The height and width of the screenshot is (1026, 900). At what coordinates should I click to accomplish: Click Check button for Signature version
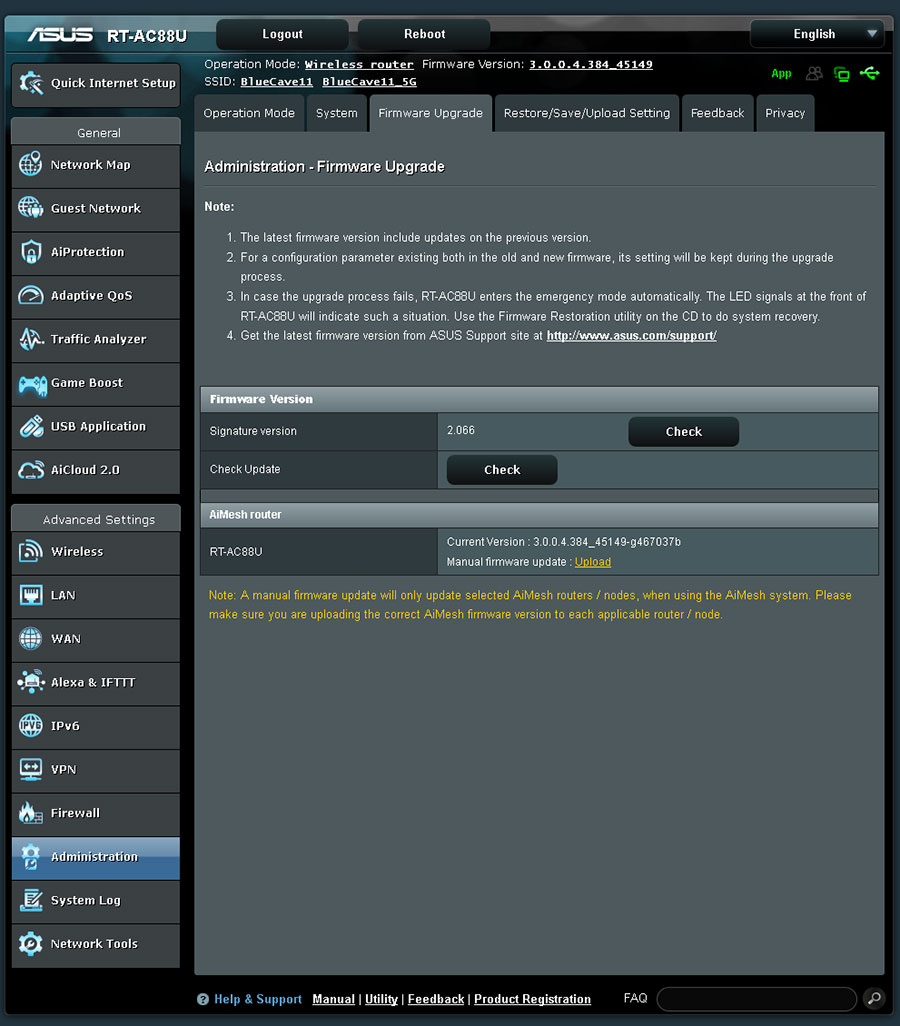[x=684, y=432]
